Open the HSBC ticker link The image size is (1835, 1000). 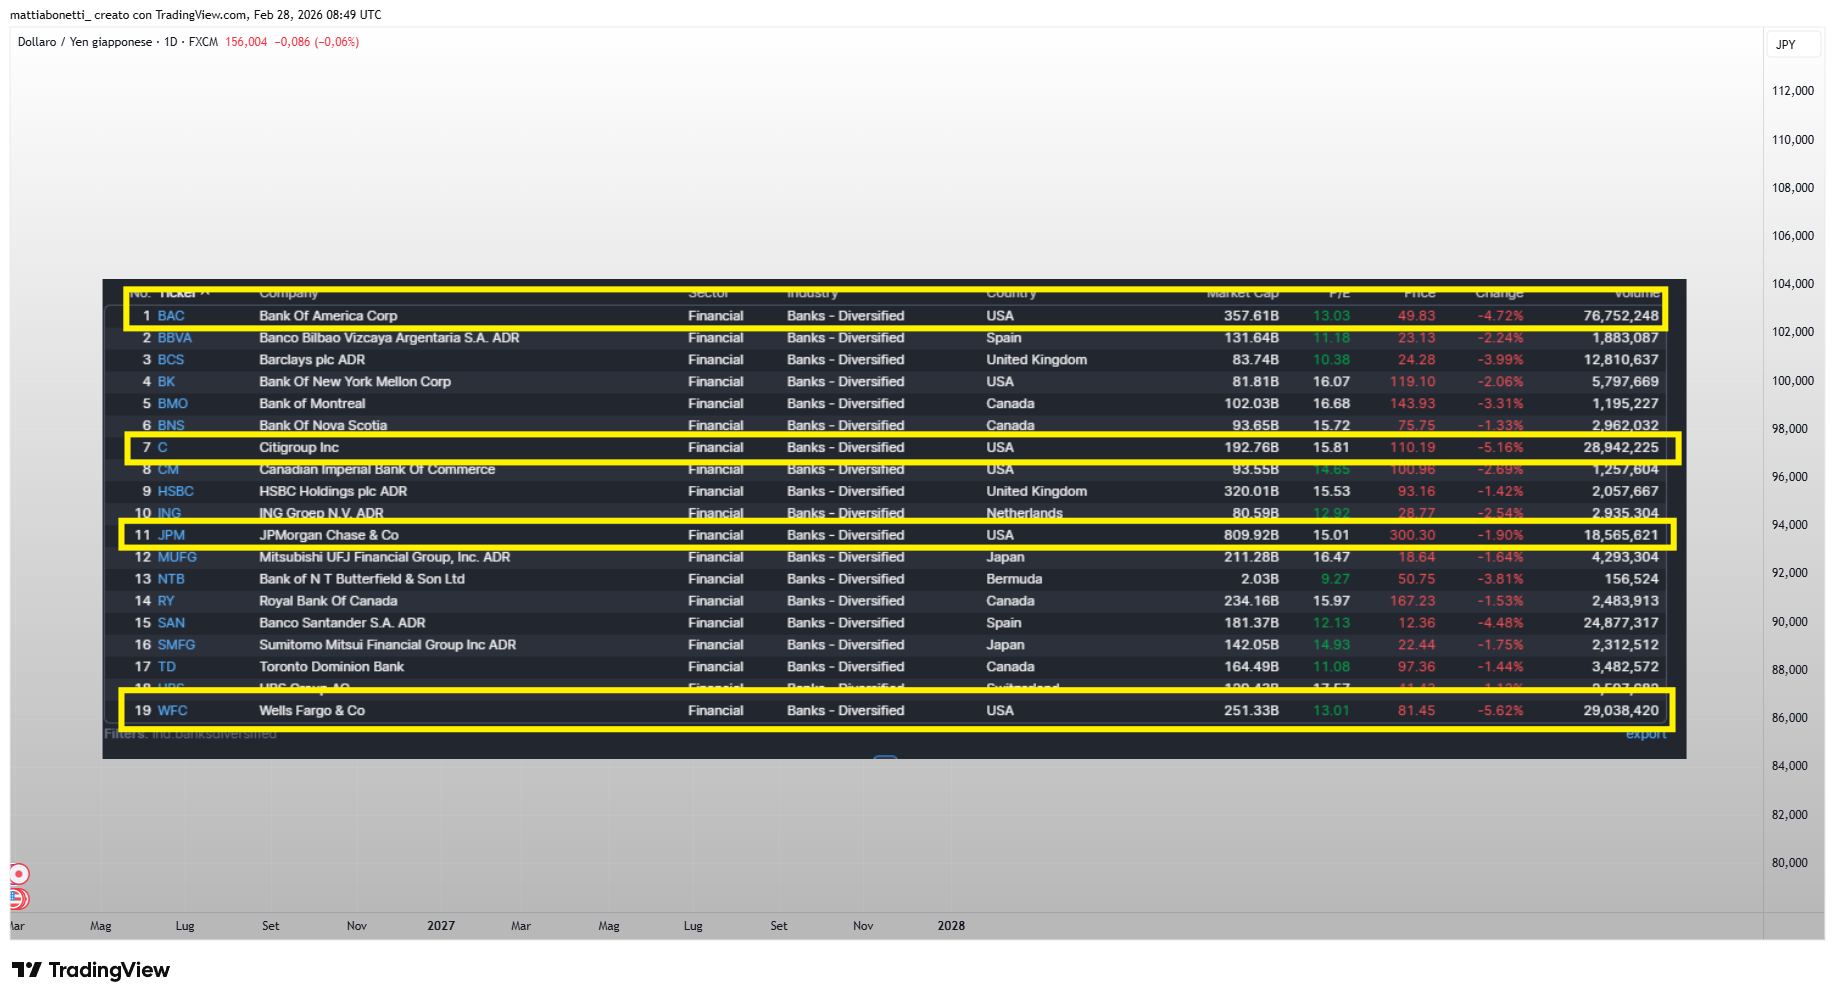(176, 492)
